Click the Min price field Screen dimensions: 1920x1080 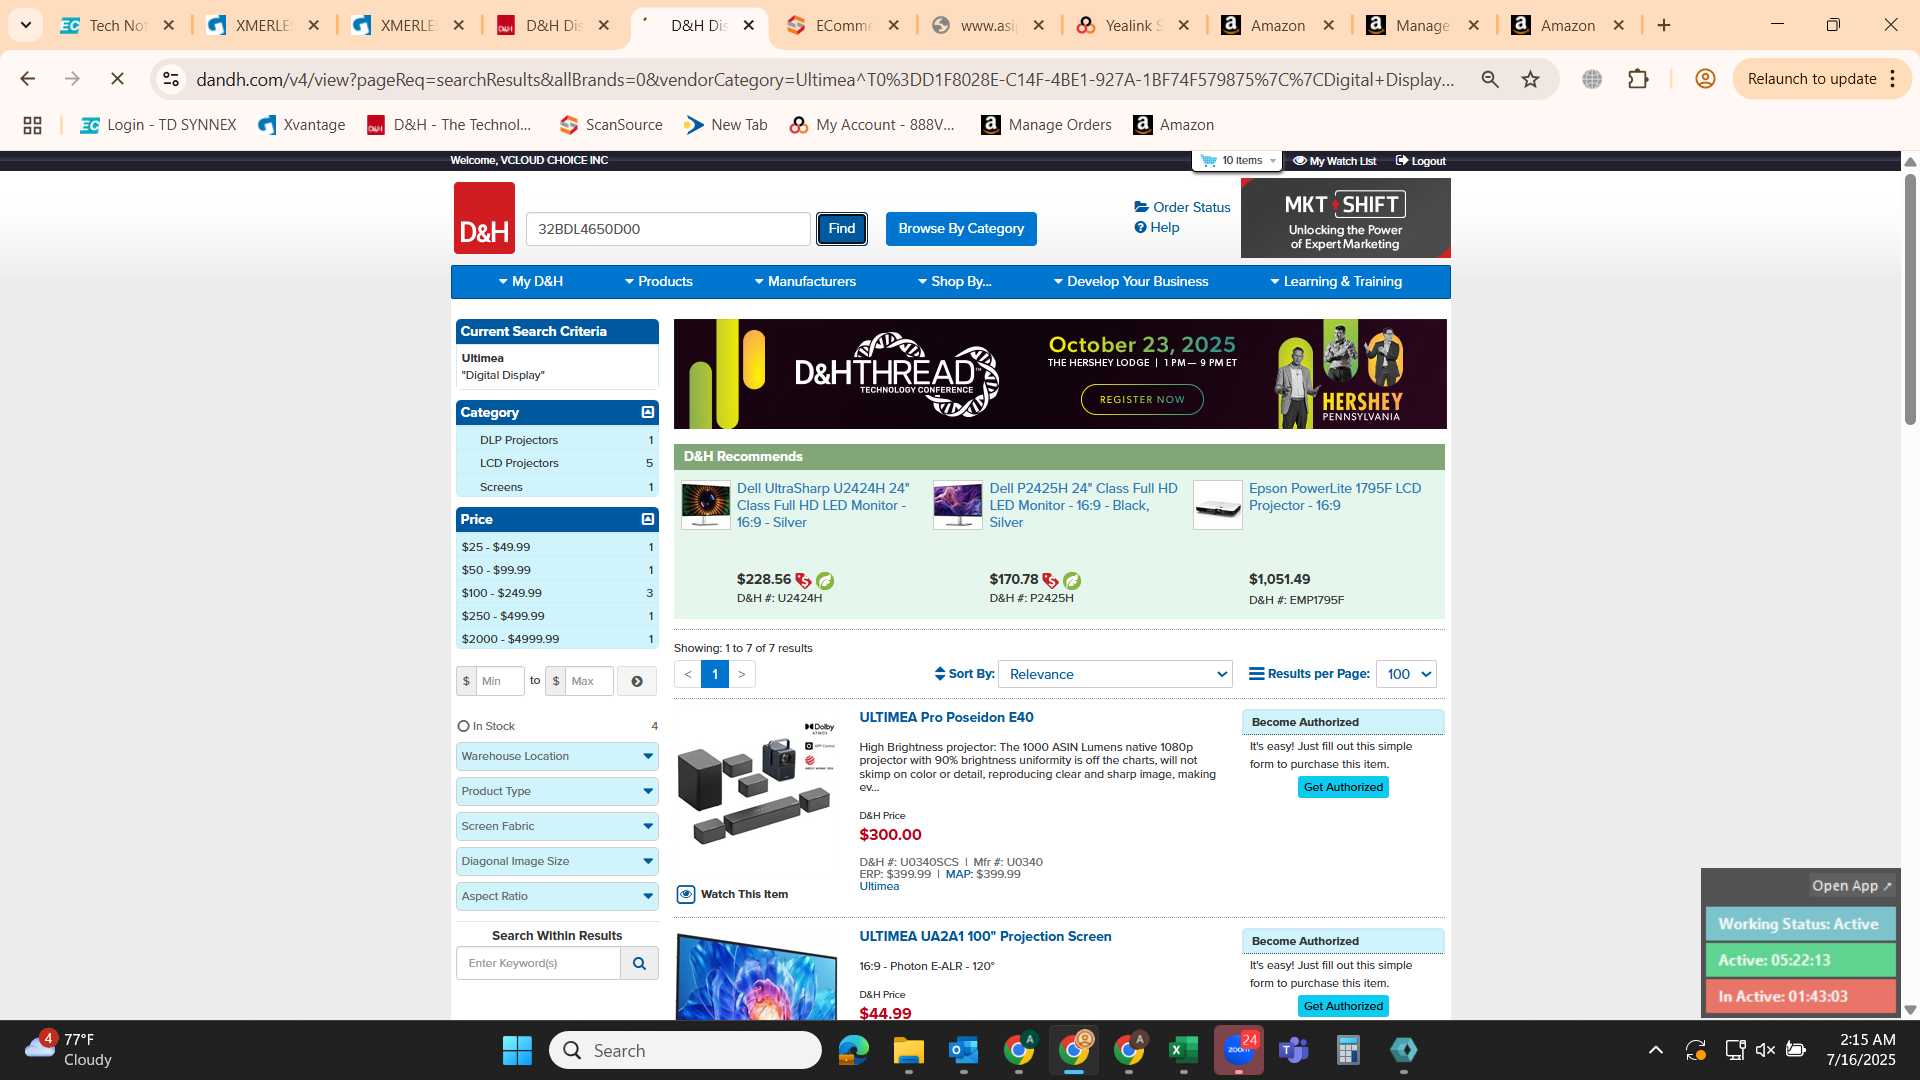500,681
